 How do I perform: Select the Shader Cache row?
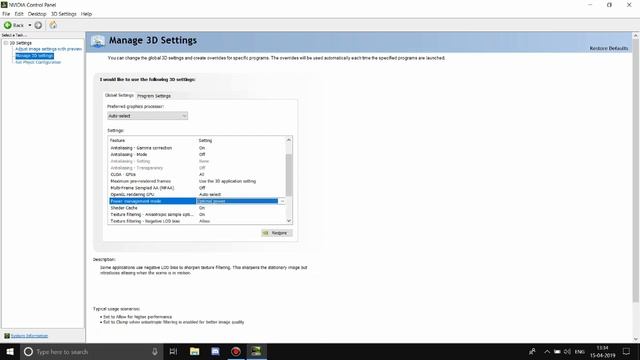tap(198, 208)
